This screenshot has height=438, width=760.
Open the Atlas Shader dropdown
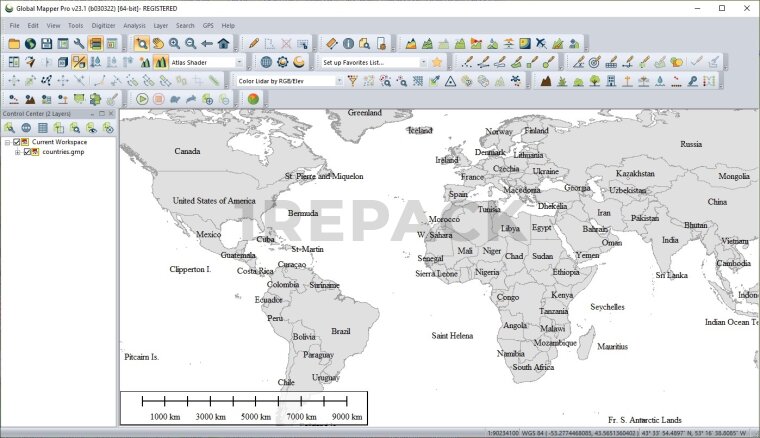tap(206, 62)
